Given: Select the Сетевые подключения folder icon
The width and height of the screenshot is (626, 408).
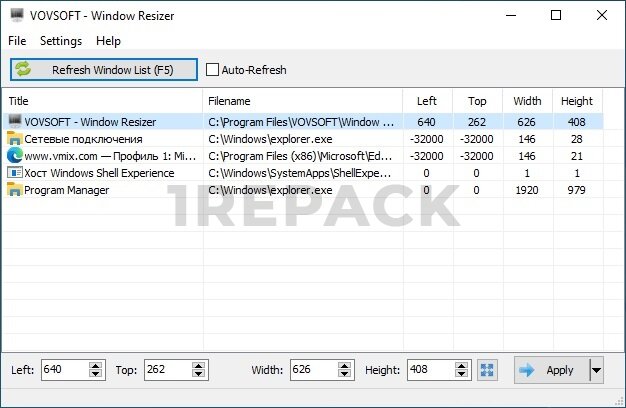Looking at the screenshot, I should [14, 139].
